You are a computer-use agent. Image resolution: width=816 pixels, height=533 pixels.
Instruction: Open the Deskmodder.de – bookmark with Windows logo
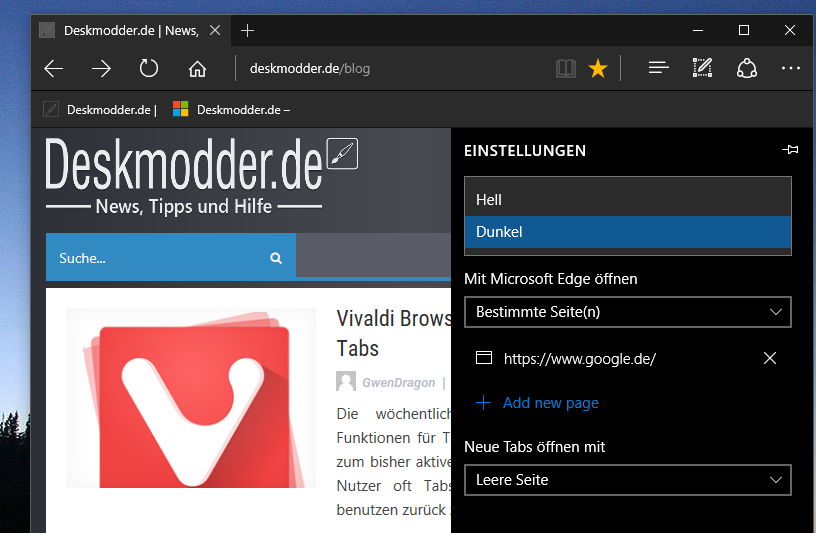[231, 110]
